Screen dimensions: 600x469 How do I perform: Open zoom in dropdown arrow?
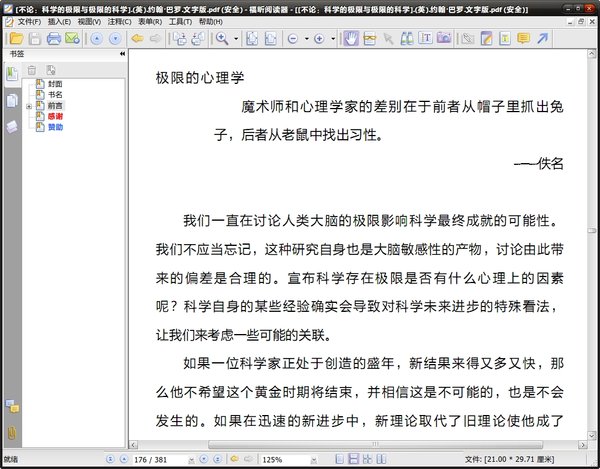tap(333, 39)
